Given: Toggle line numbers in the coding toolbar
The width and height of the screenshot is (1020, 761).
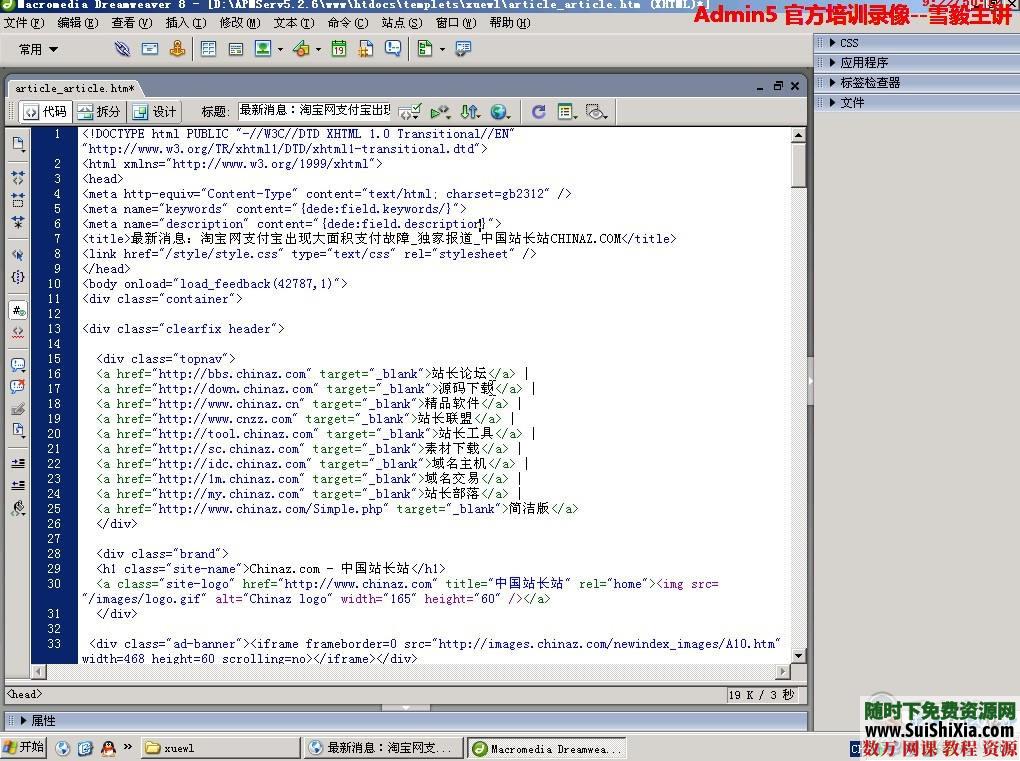Looking at the screenshot, I should [18, 310].
